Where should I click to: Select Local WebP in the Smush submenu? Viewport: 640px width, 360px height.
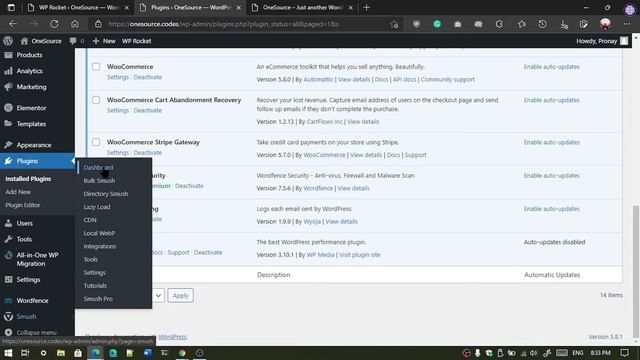[99, 233]
